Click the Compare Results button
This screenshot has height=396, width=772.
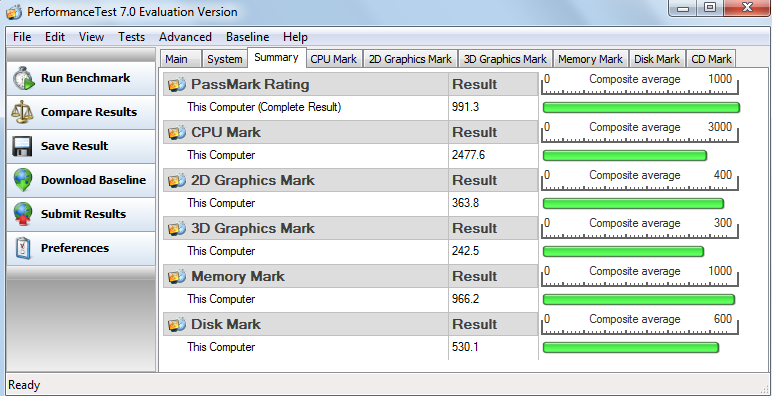(81, 112)
